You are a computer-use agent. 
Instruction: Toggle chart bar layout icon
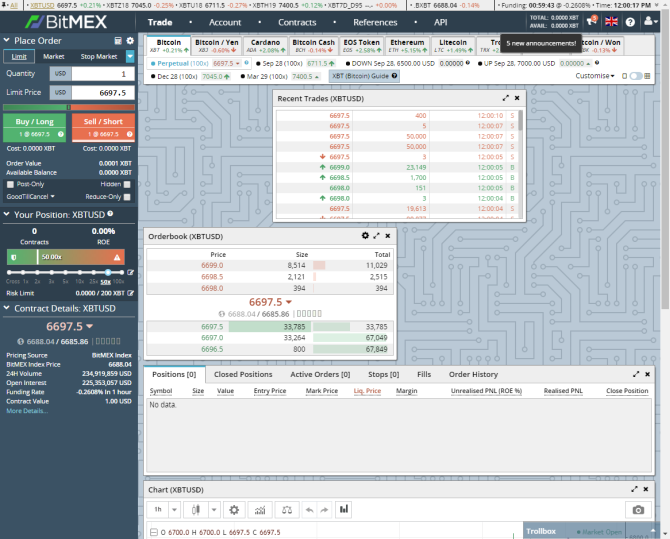coord(344,509)
